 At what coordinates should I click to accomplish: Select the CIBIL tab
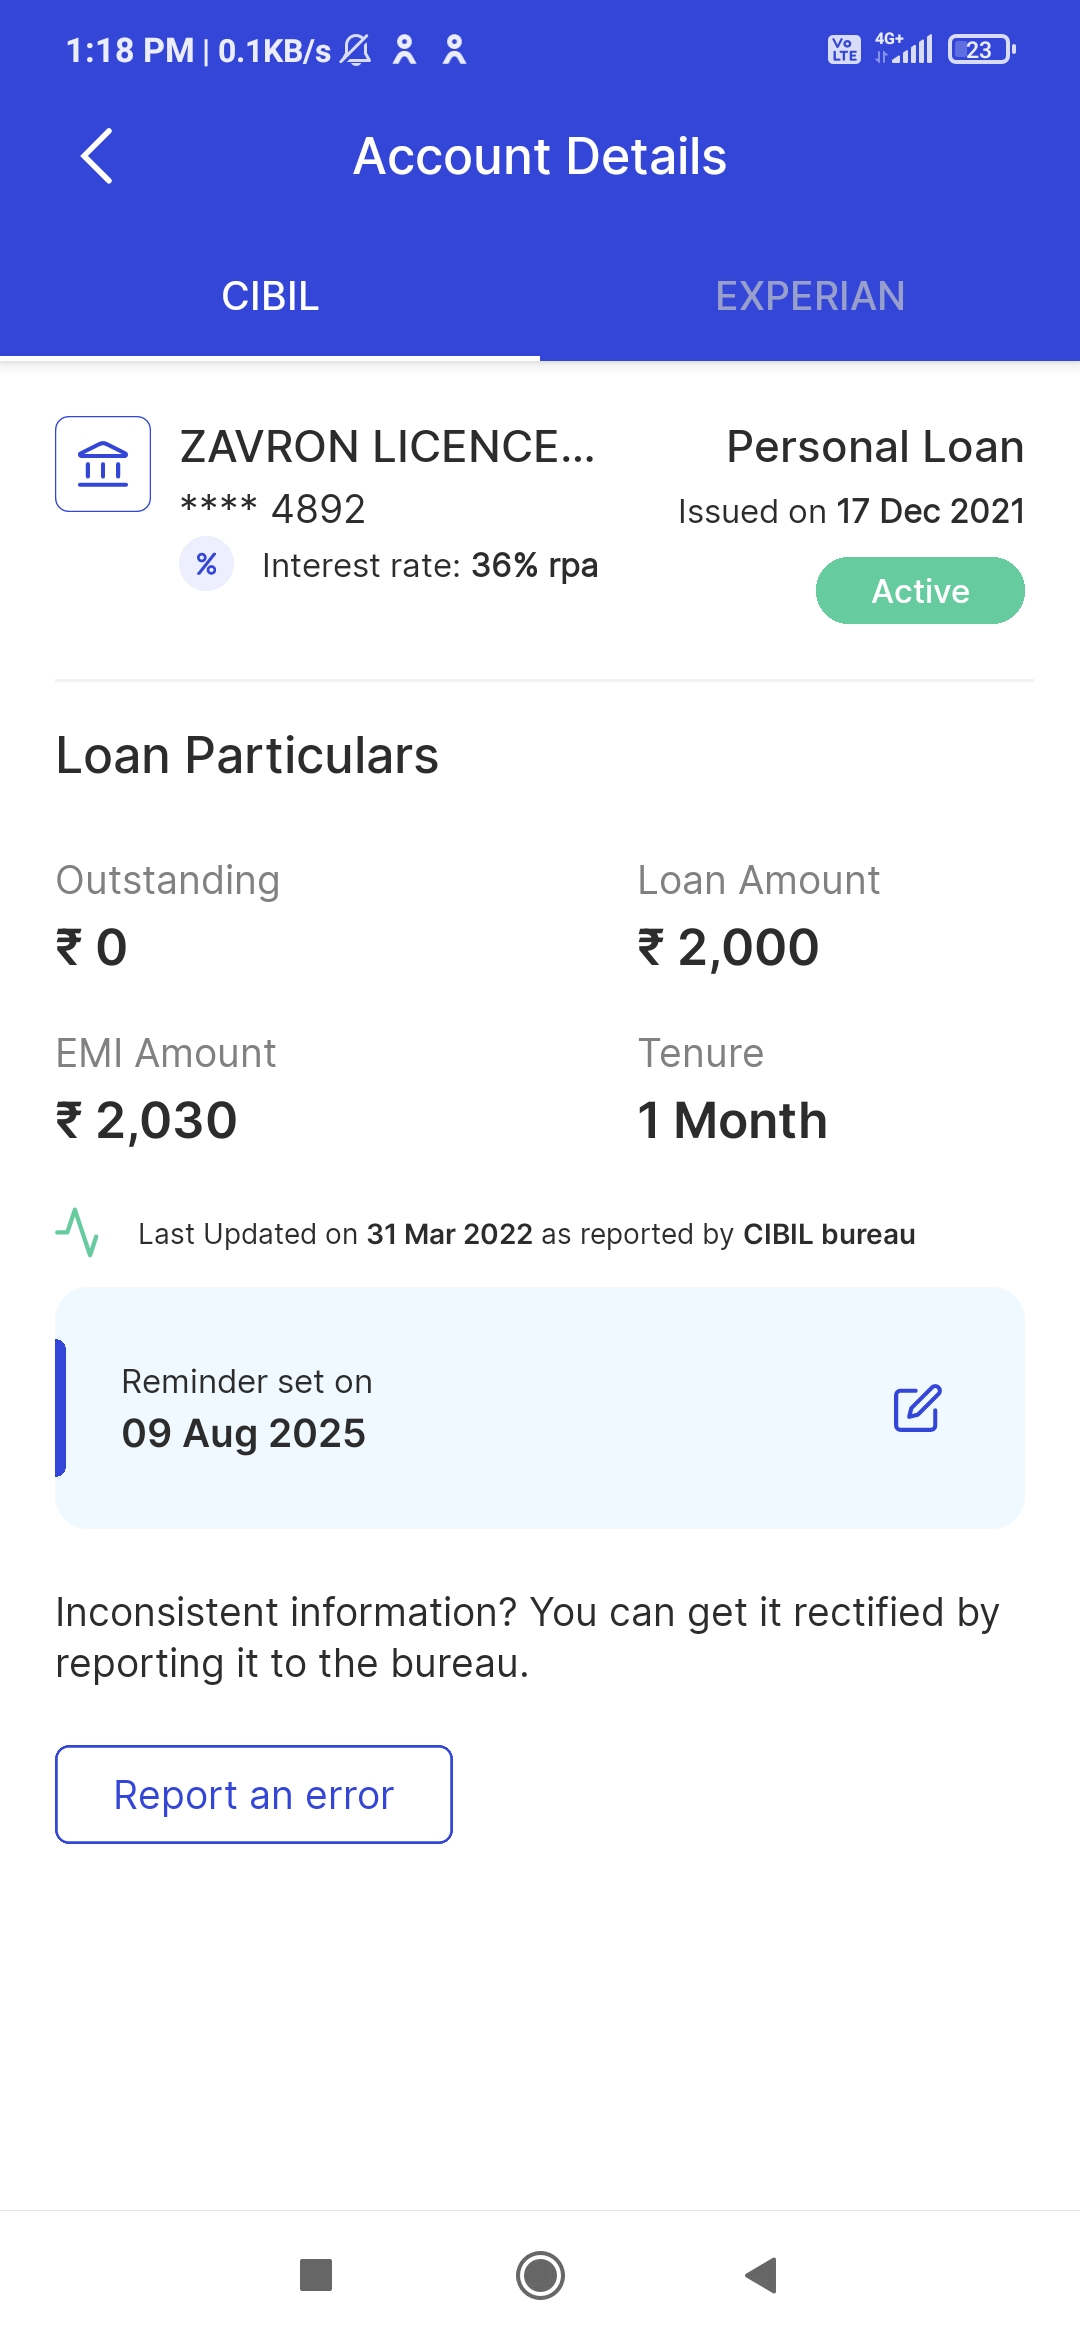270,296
